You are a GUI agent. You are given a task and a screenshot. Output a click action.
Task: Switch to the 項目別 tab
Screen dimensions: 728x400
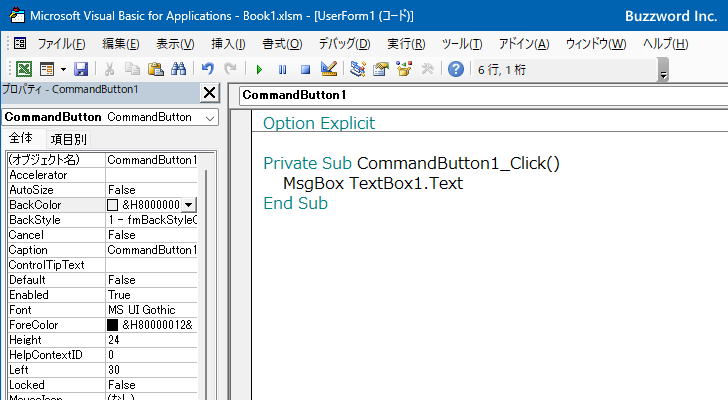68,139
